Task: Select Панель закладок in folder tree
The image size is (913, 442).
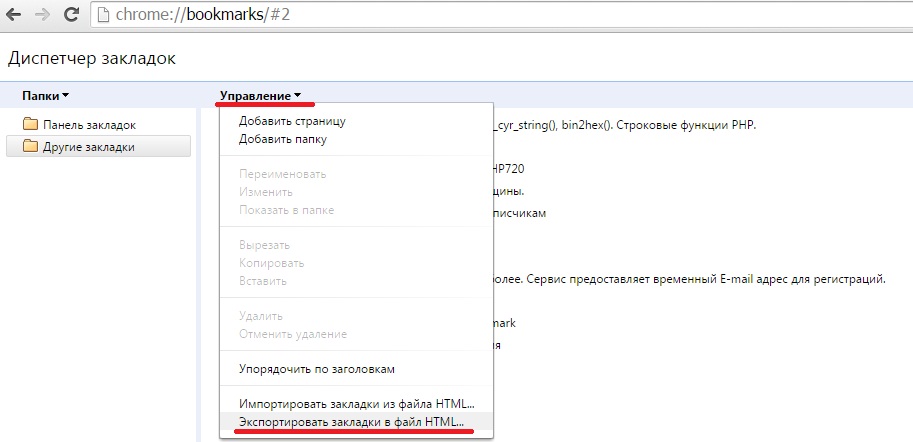Action: tap(89, 125)
